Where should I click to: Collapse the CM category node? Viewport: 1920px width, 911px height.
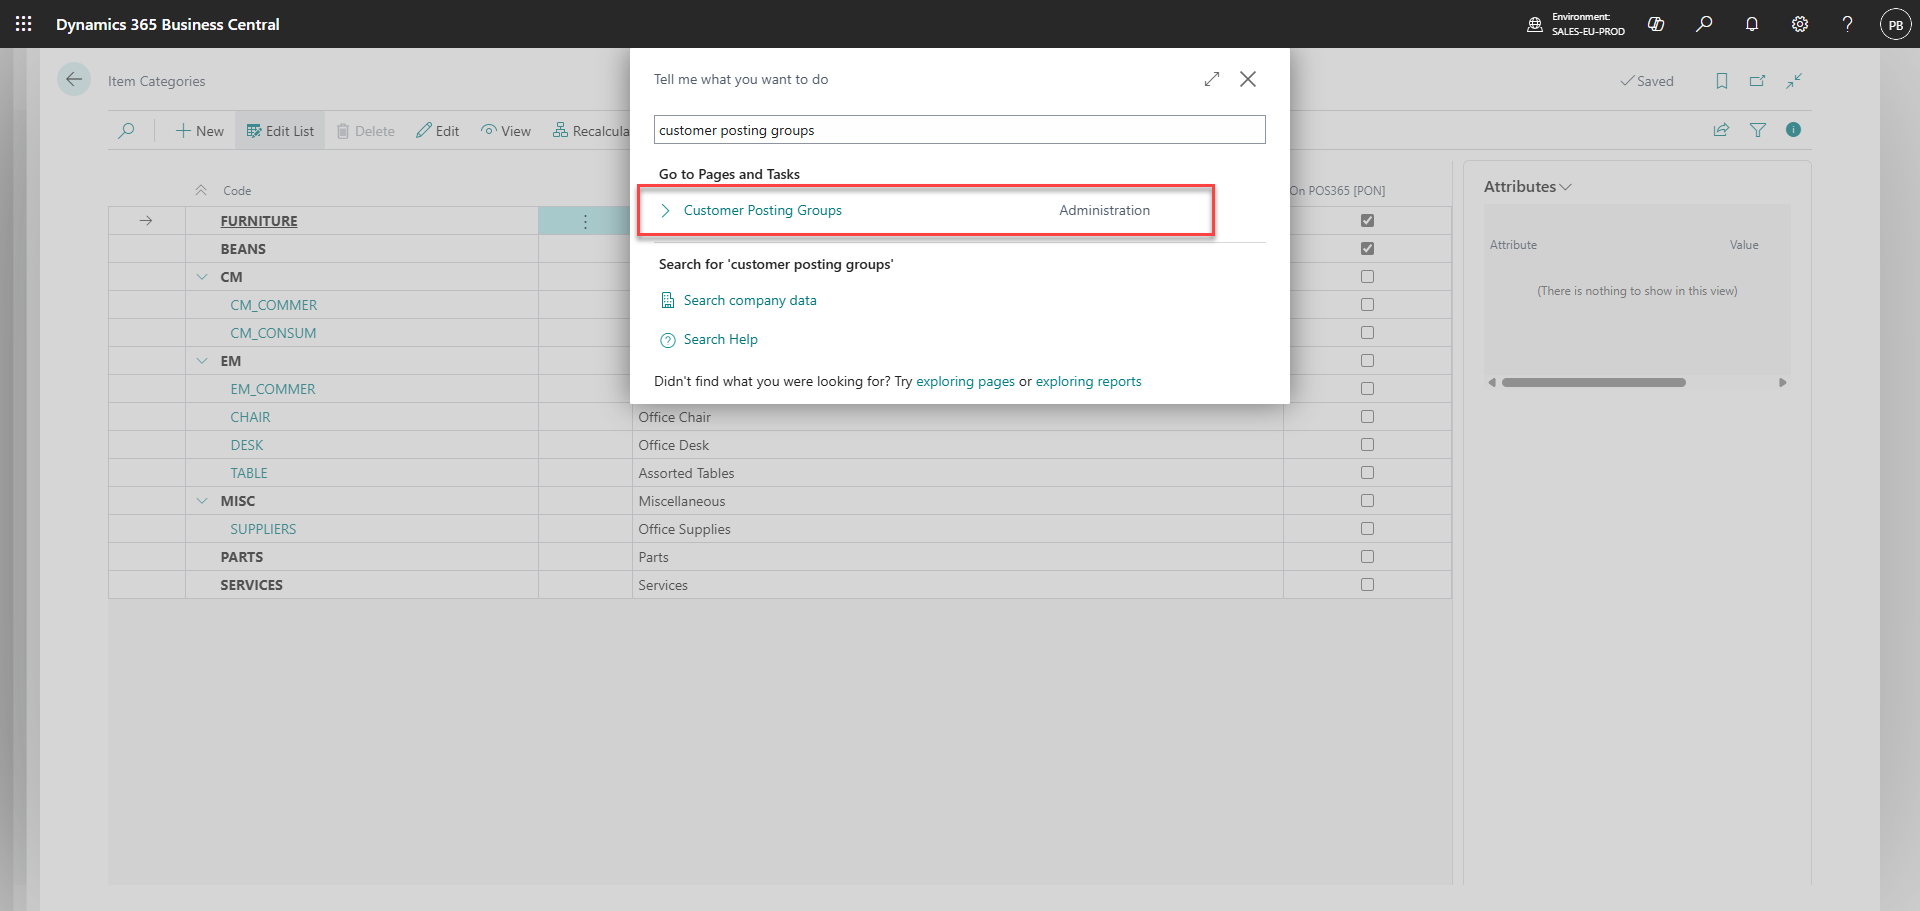point(202,277)
